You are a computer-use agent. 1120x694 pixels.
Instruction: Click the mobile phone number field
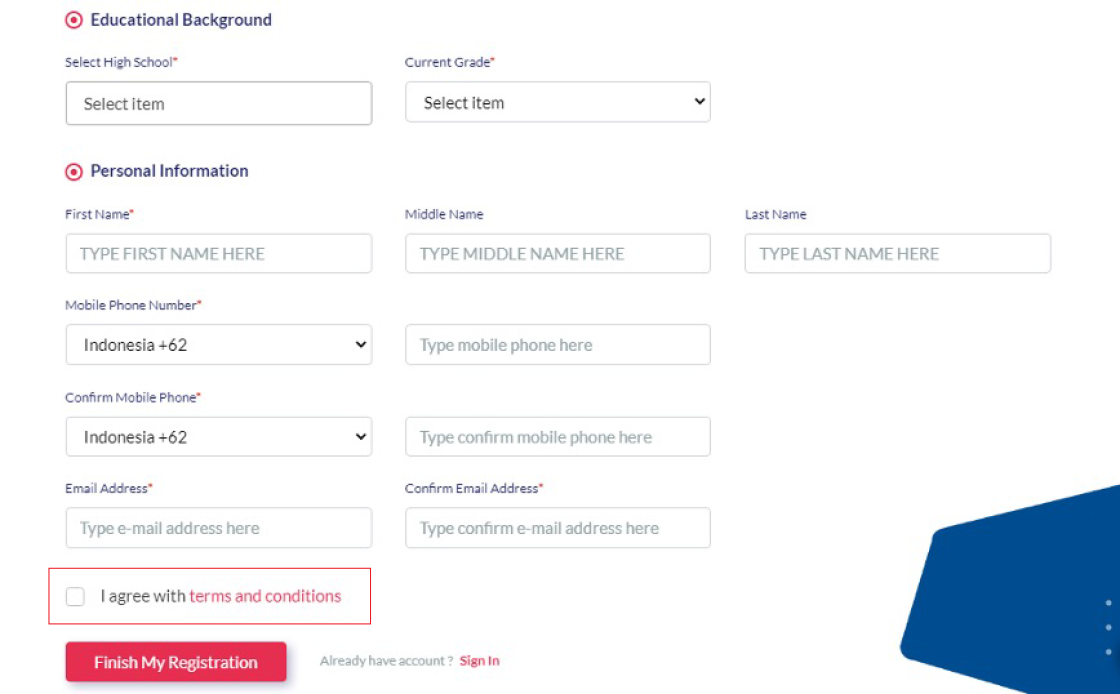pyautogui.click(x=558, y=345)
